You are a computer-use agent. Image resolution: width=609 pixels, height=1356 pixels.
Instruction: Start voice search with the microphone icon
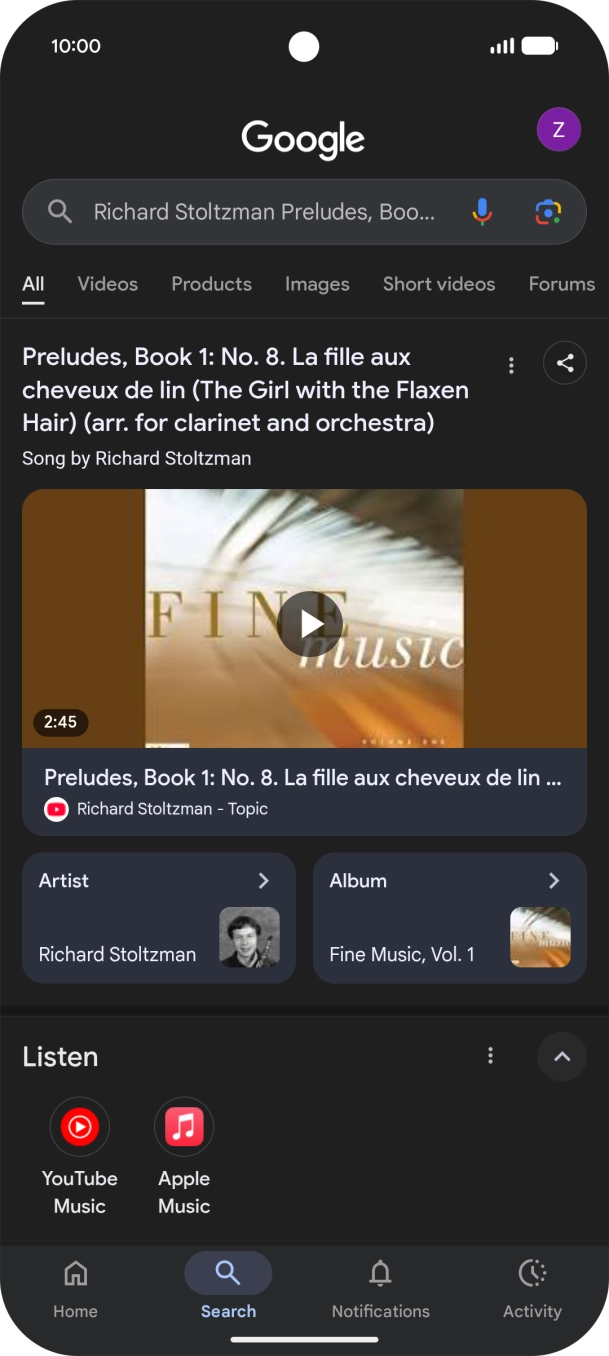(483, 211)
